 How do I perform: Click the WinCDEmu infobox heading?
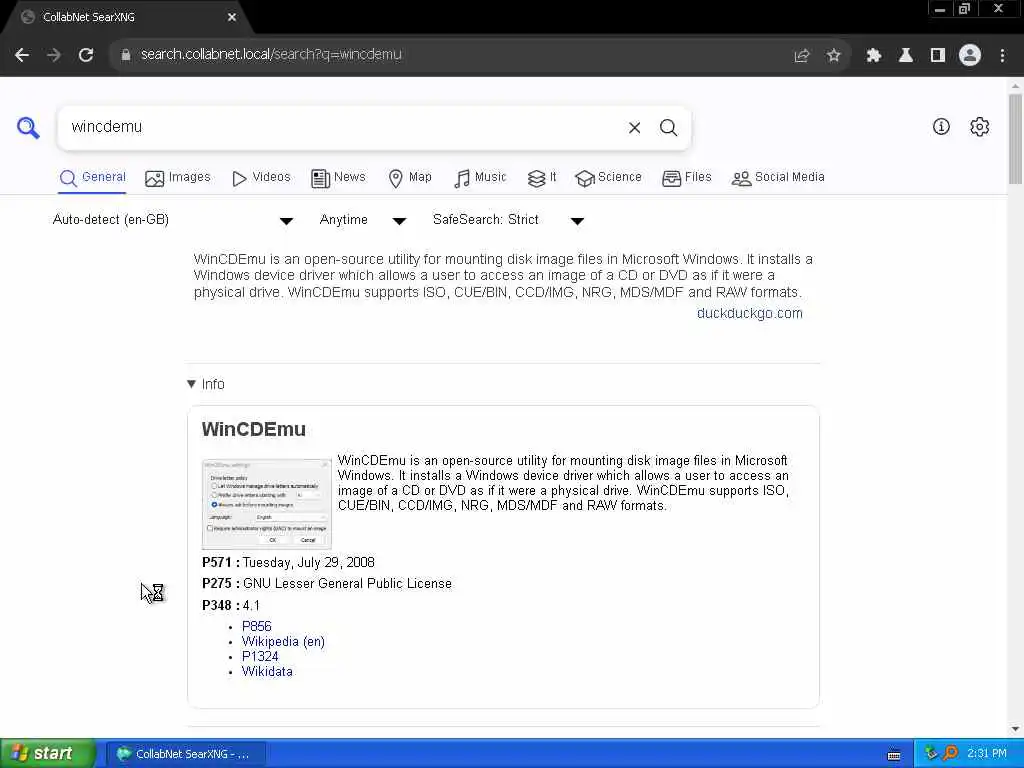pyautogui.click(x=253, y=430)
